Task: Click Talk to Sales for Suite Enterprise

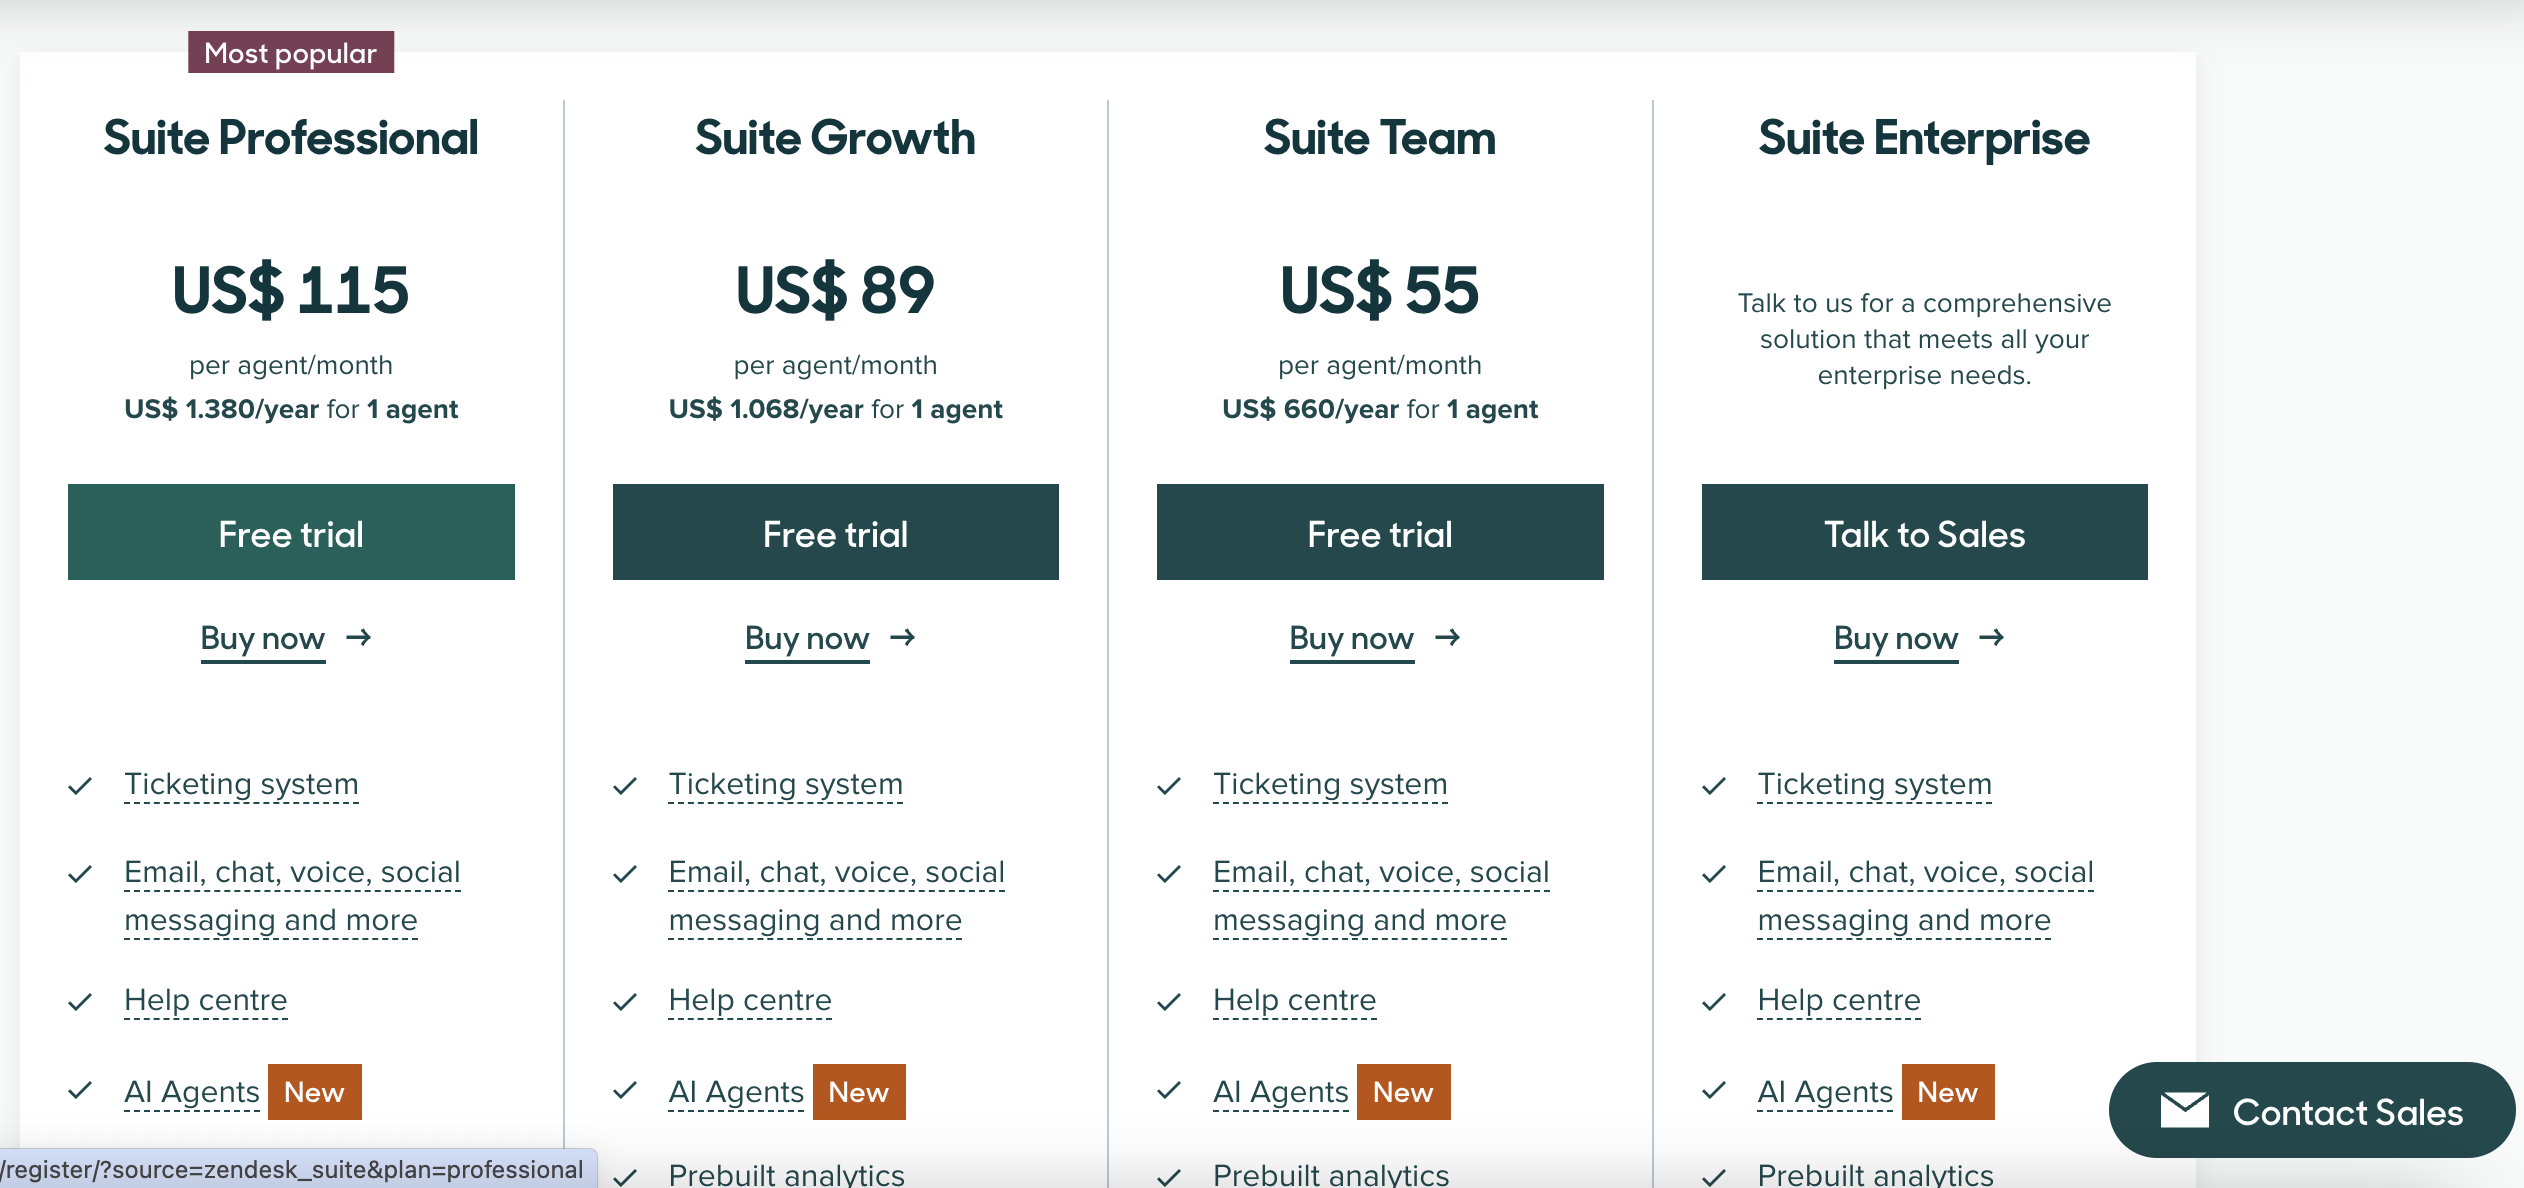Action: [x=1923, y=533]
